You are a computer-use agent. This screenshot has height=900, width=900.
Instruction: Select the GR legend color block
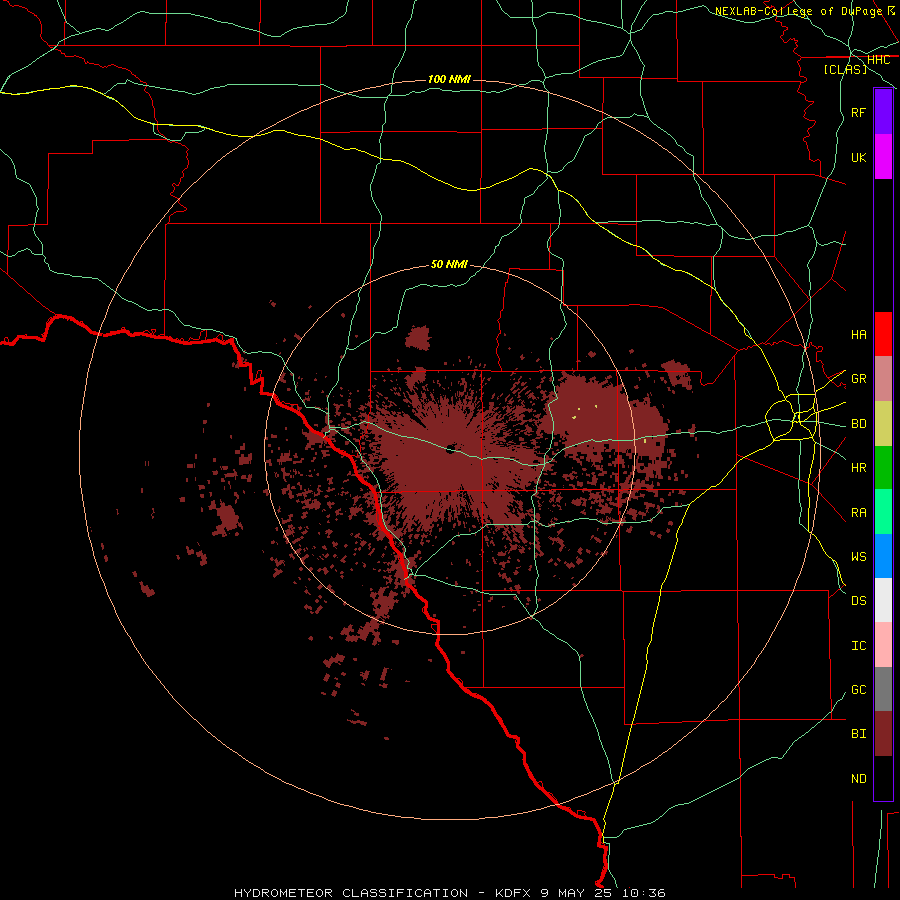click(x=883, y=379)
